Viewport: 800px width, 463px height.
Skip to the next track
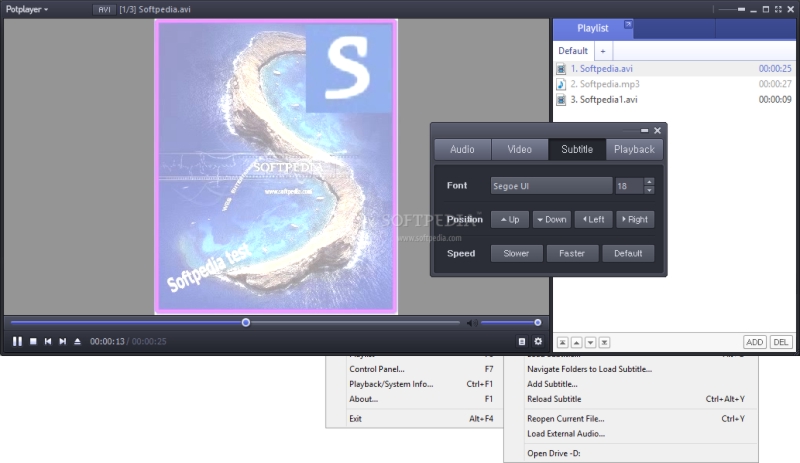tap(63, 342)
